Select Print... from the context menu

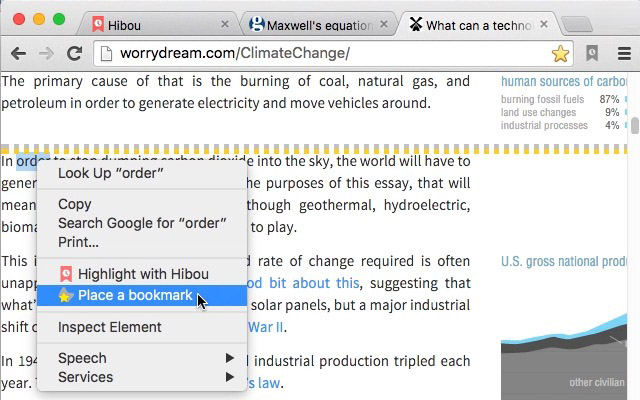coord(142,242)
